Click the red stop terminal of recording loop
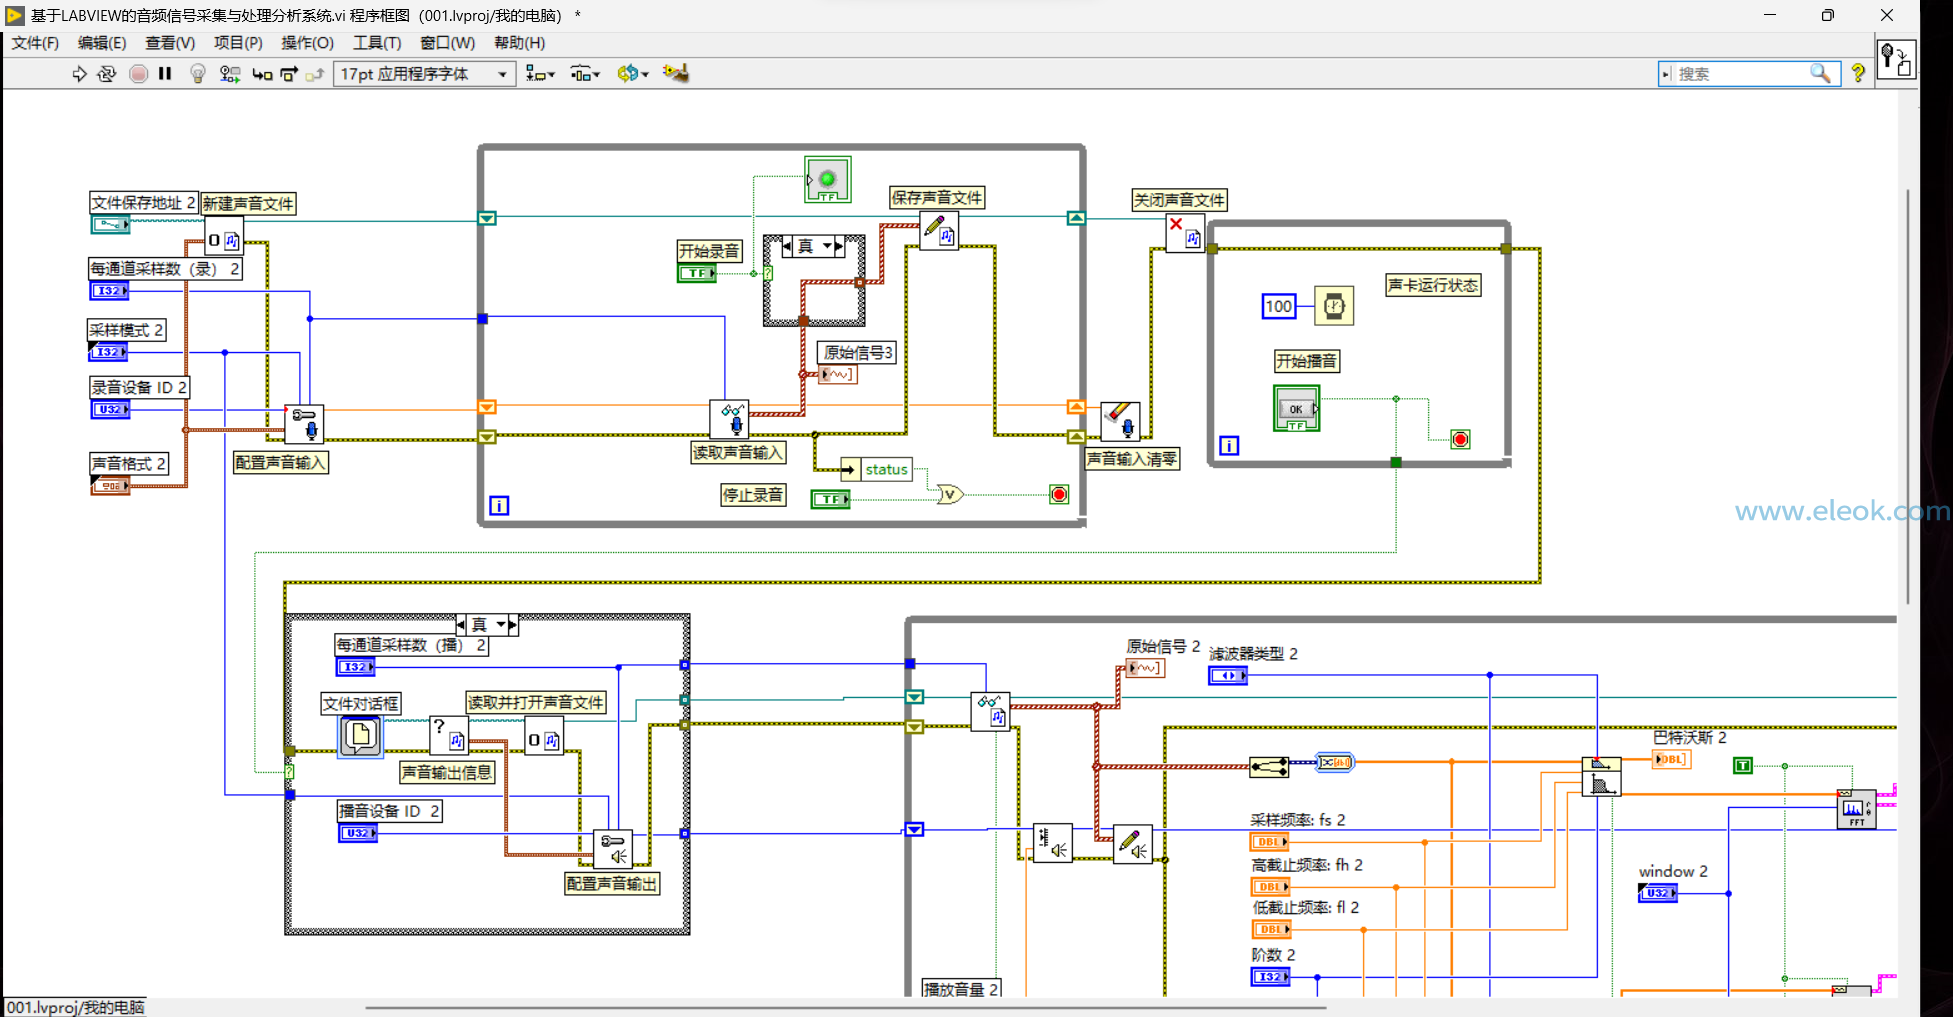This screenshot has height=1017, width=1953. pos(1060,494)
